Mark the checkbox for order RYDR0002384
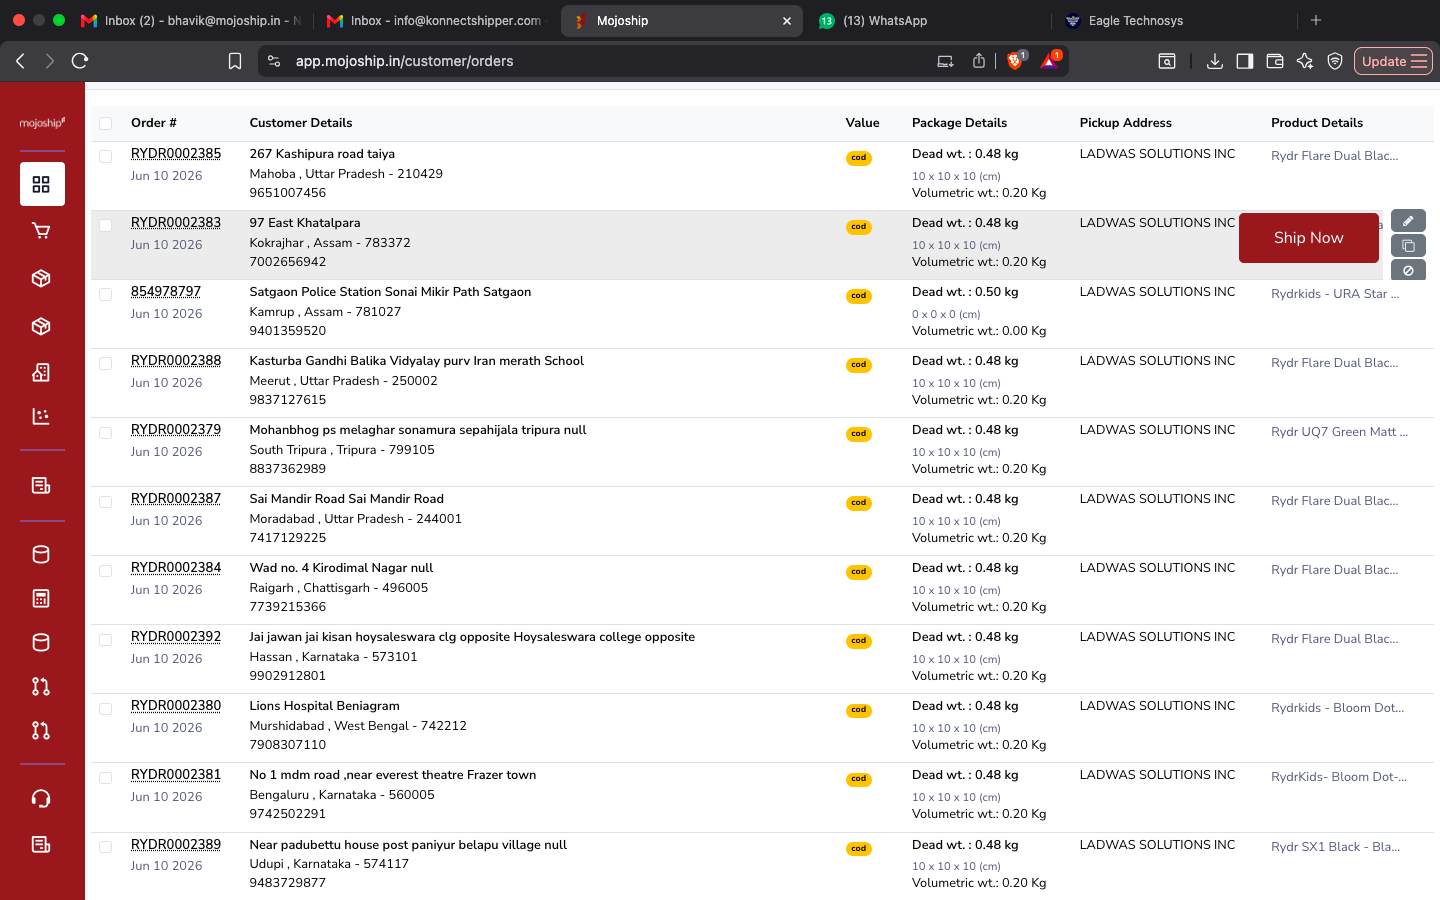The image size is (1440, 900). (x=106, y=570)
